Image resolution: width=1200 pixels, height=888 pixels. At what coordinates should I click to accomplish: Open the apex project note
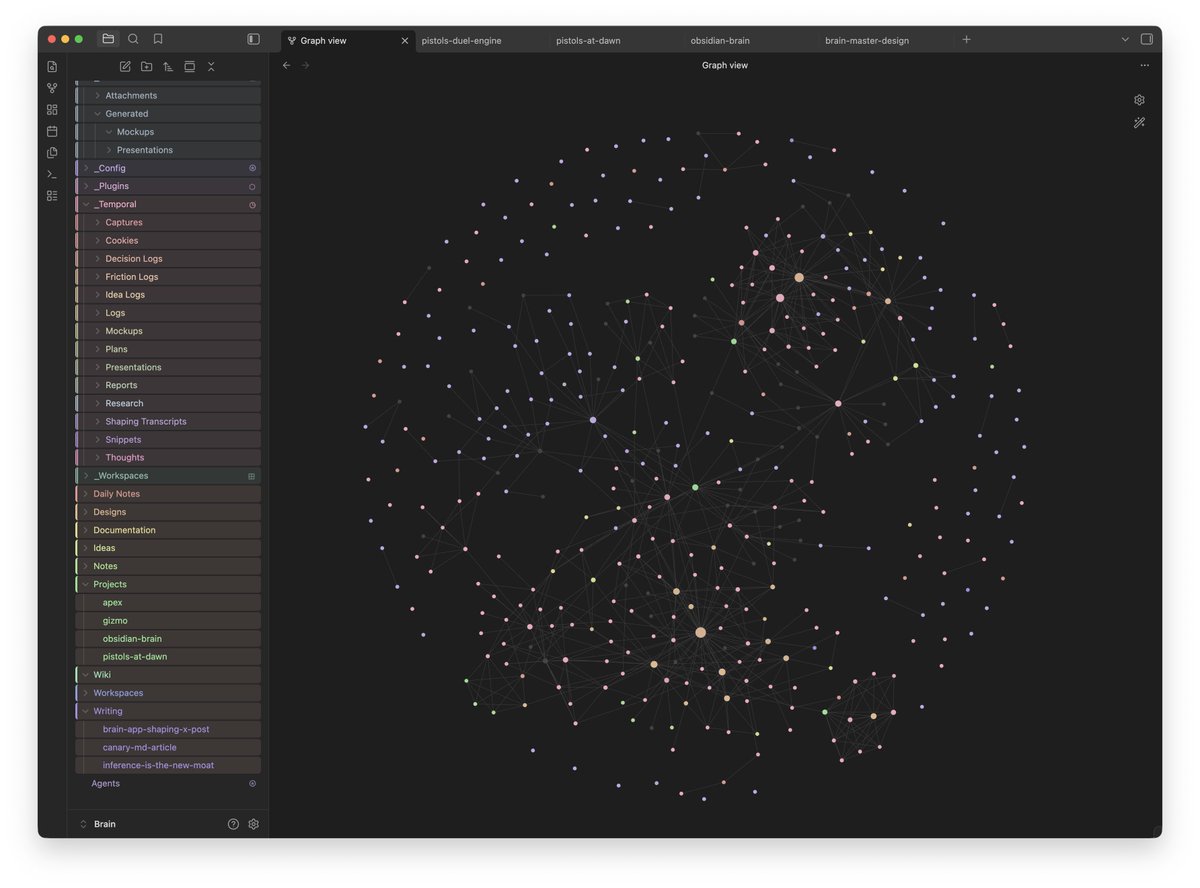[x=168, y=603]
